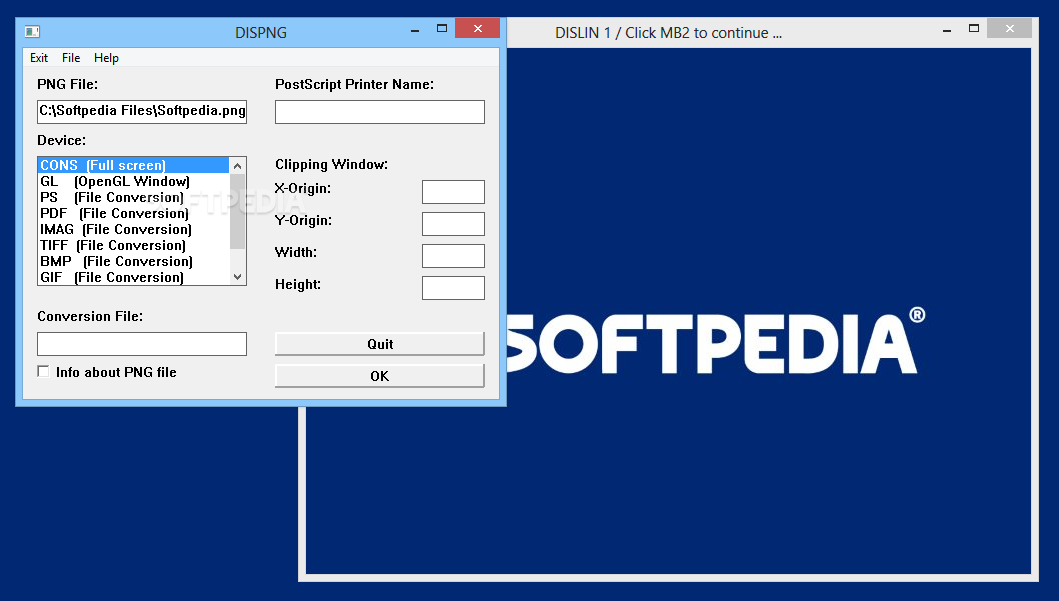Close the DISPNG window
This screenshot has height=601, width=1059.
pos(477,28)
